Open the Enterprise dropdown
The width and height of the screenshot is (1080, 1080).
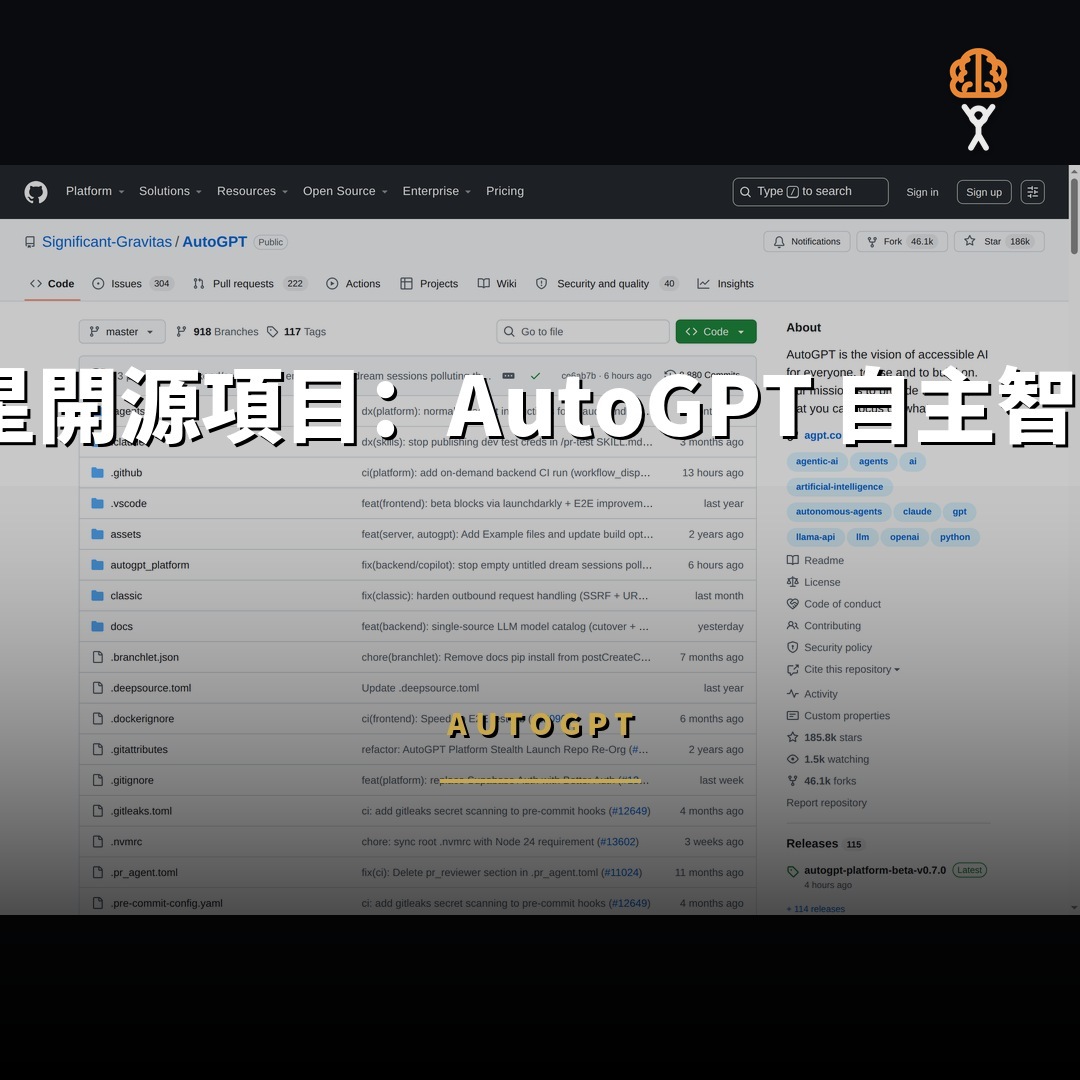437,191
